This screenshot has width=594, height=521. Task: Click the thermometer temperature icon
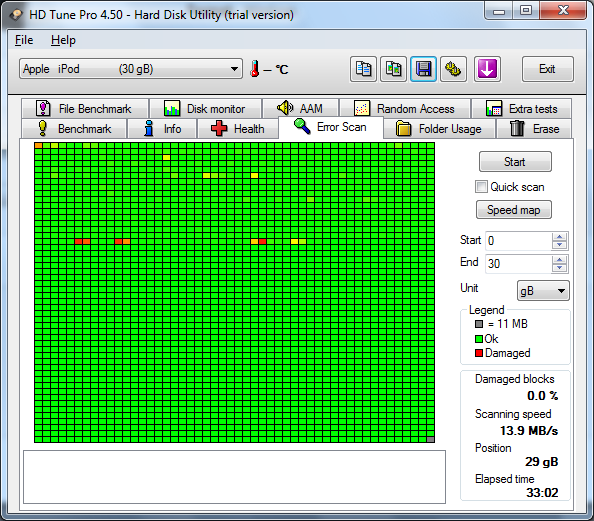point(255,69)
